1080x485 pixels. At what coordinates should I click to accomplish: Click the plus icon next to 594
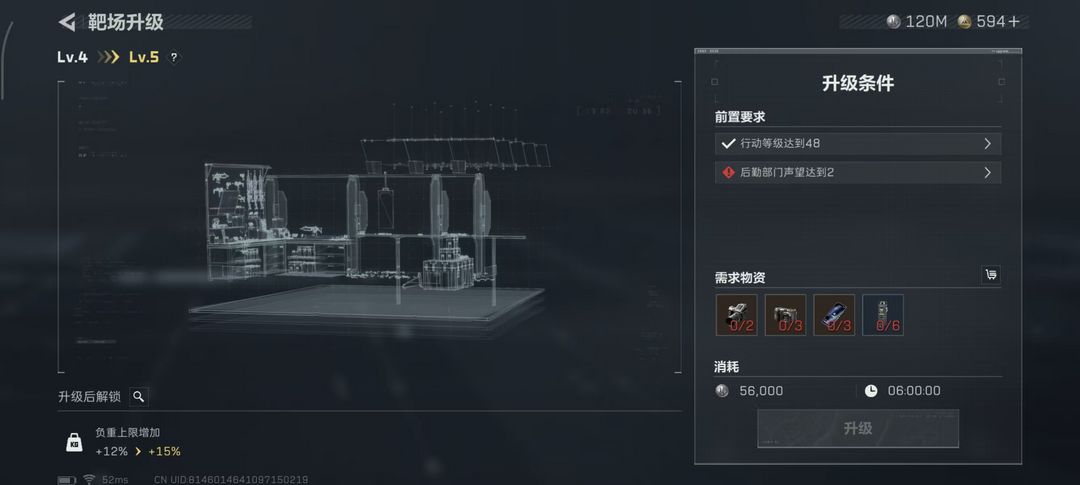click(x=1014, y=22)
